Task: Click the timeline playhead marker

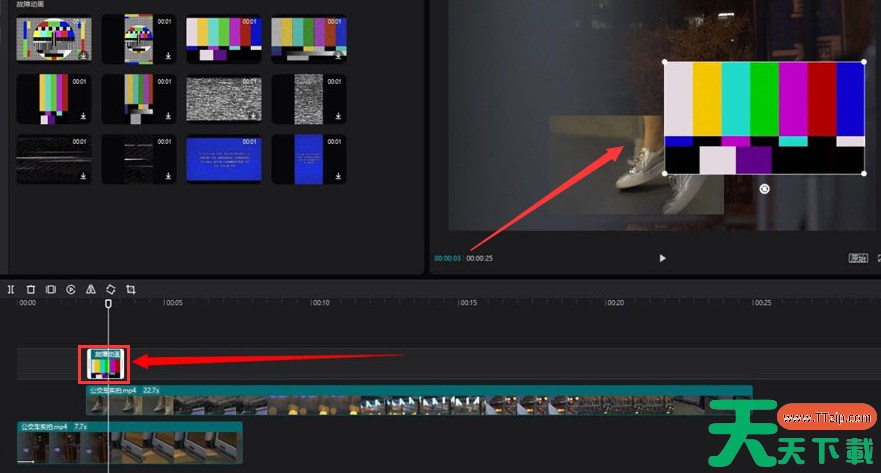Action: 108,303
